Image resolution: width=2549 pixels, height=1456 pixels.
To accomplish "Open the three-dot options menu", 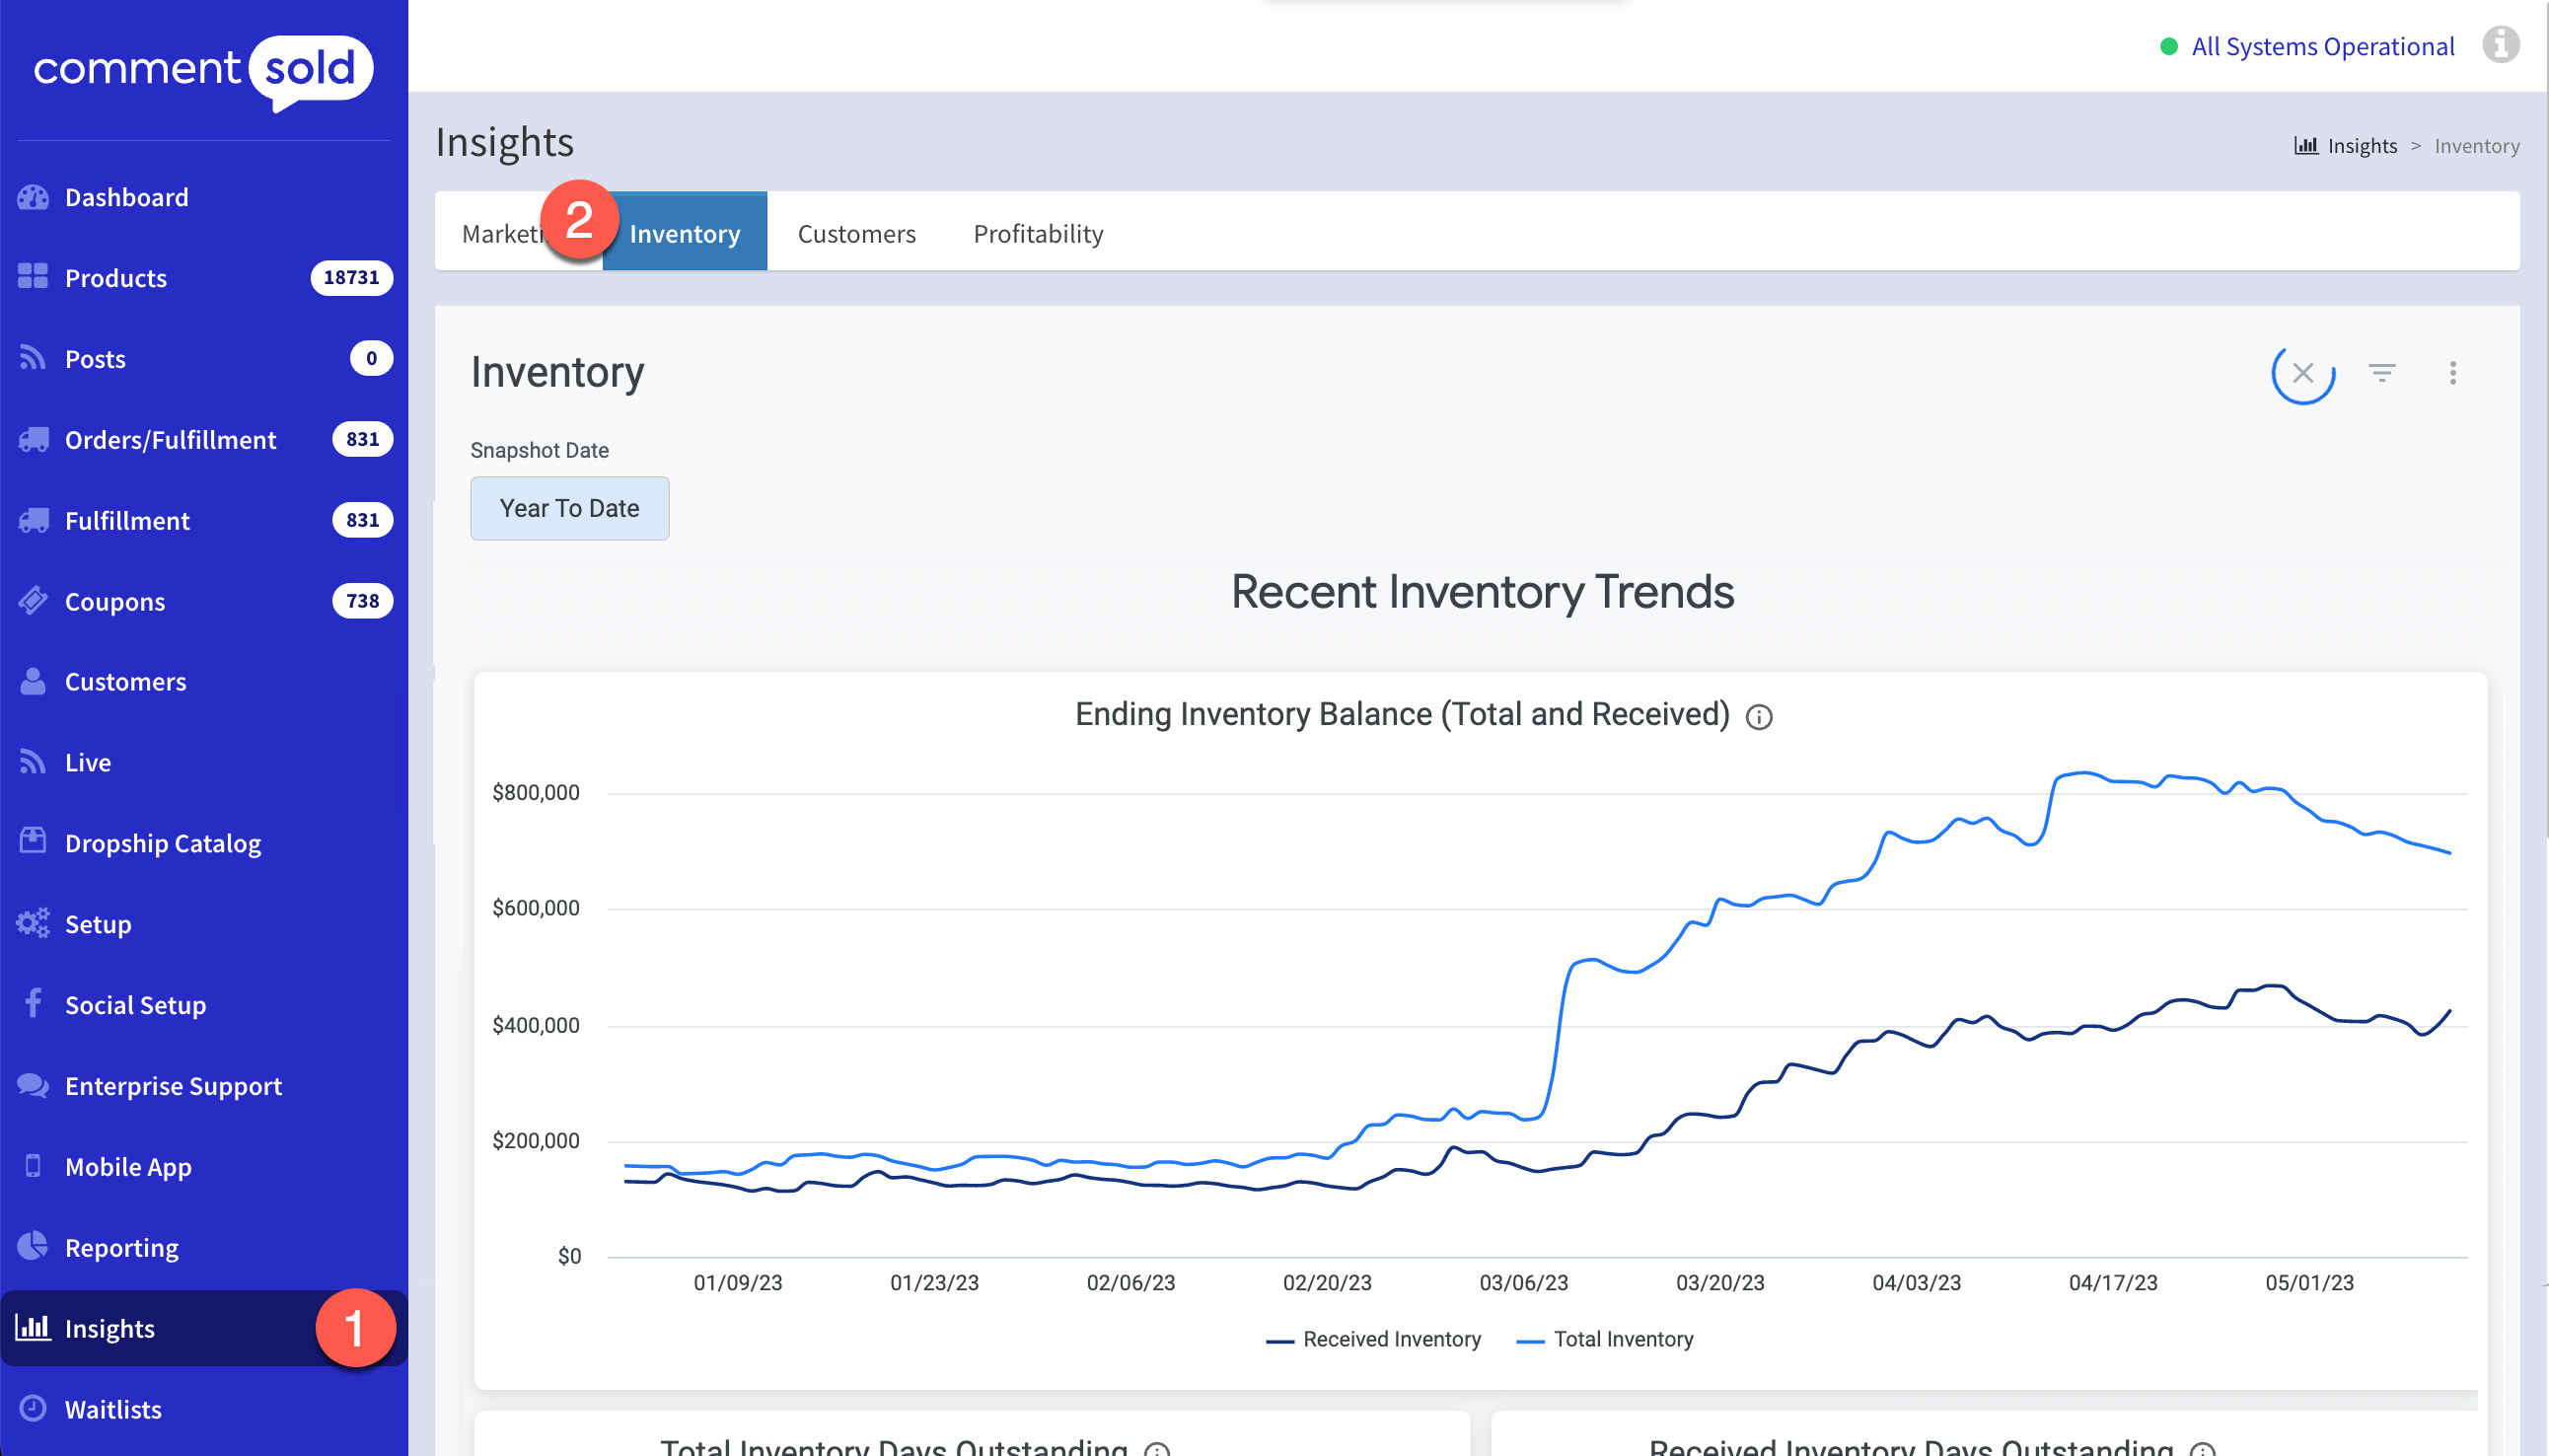I will [x=2452, y=373].
